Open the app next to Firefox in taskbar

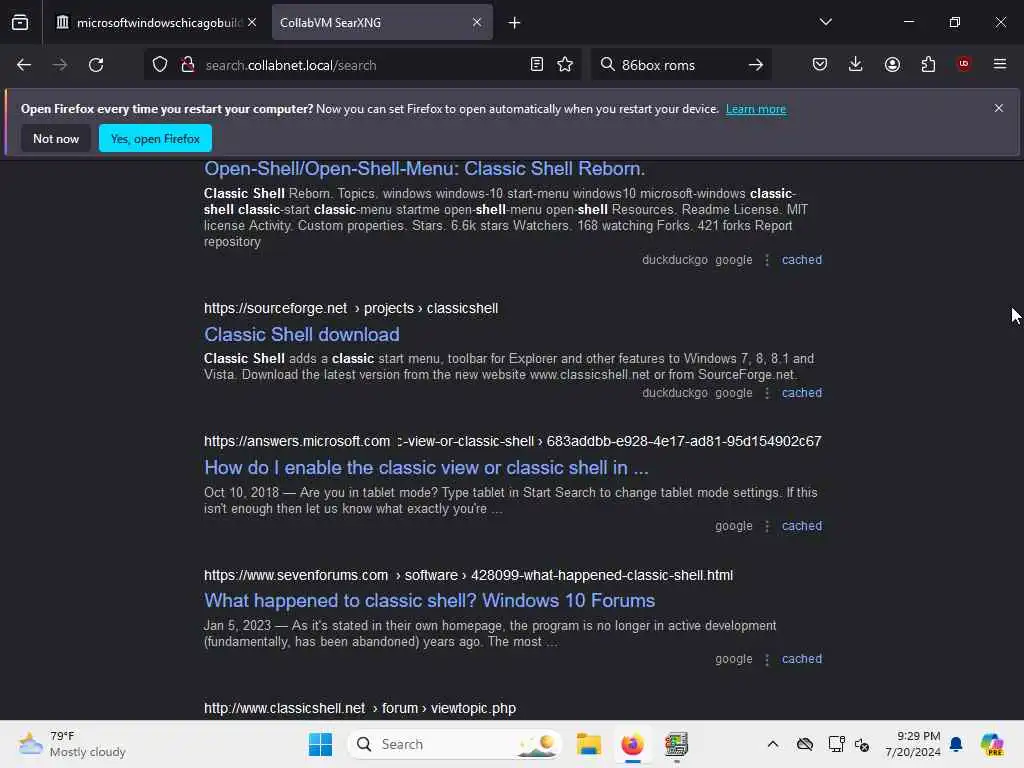click(x=676, y=744)
